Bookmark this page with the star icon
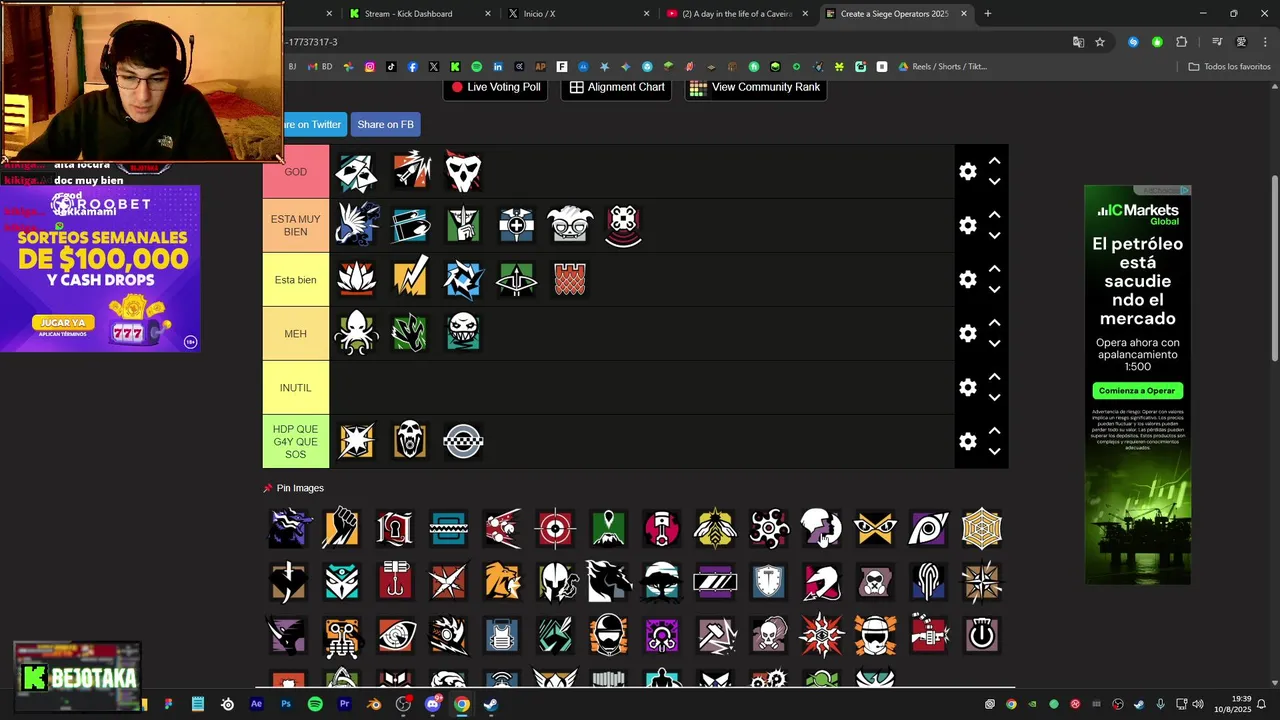 (x=1100, y=42)
